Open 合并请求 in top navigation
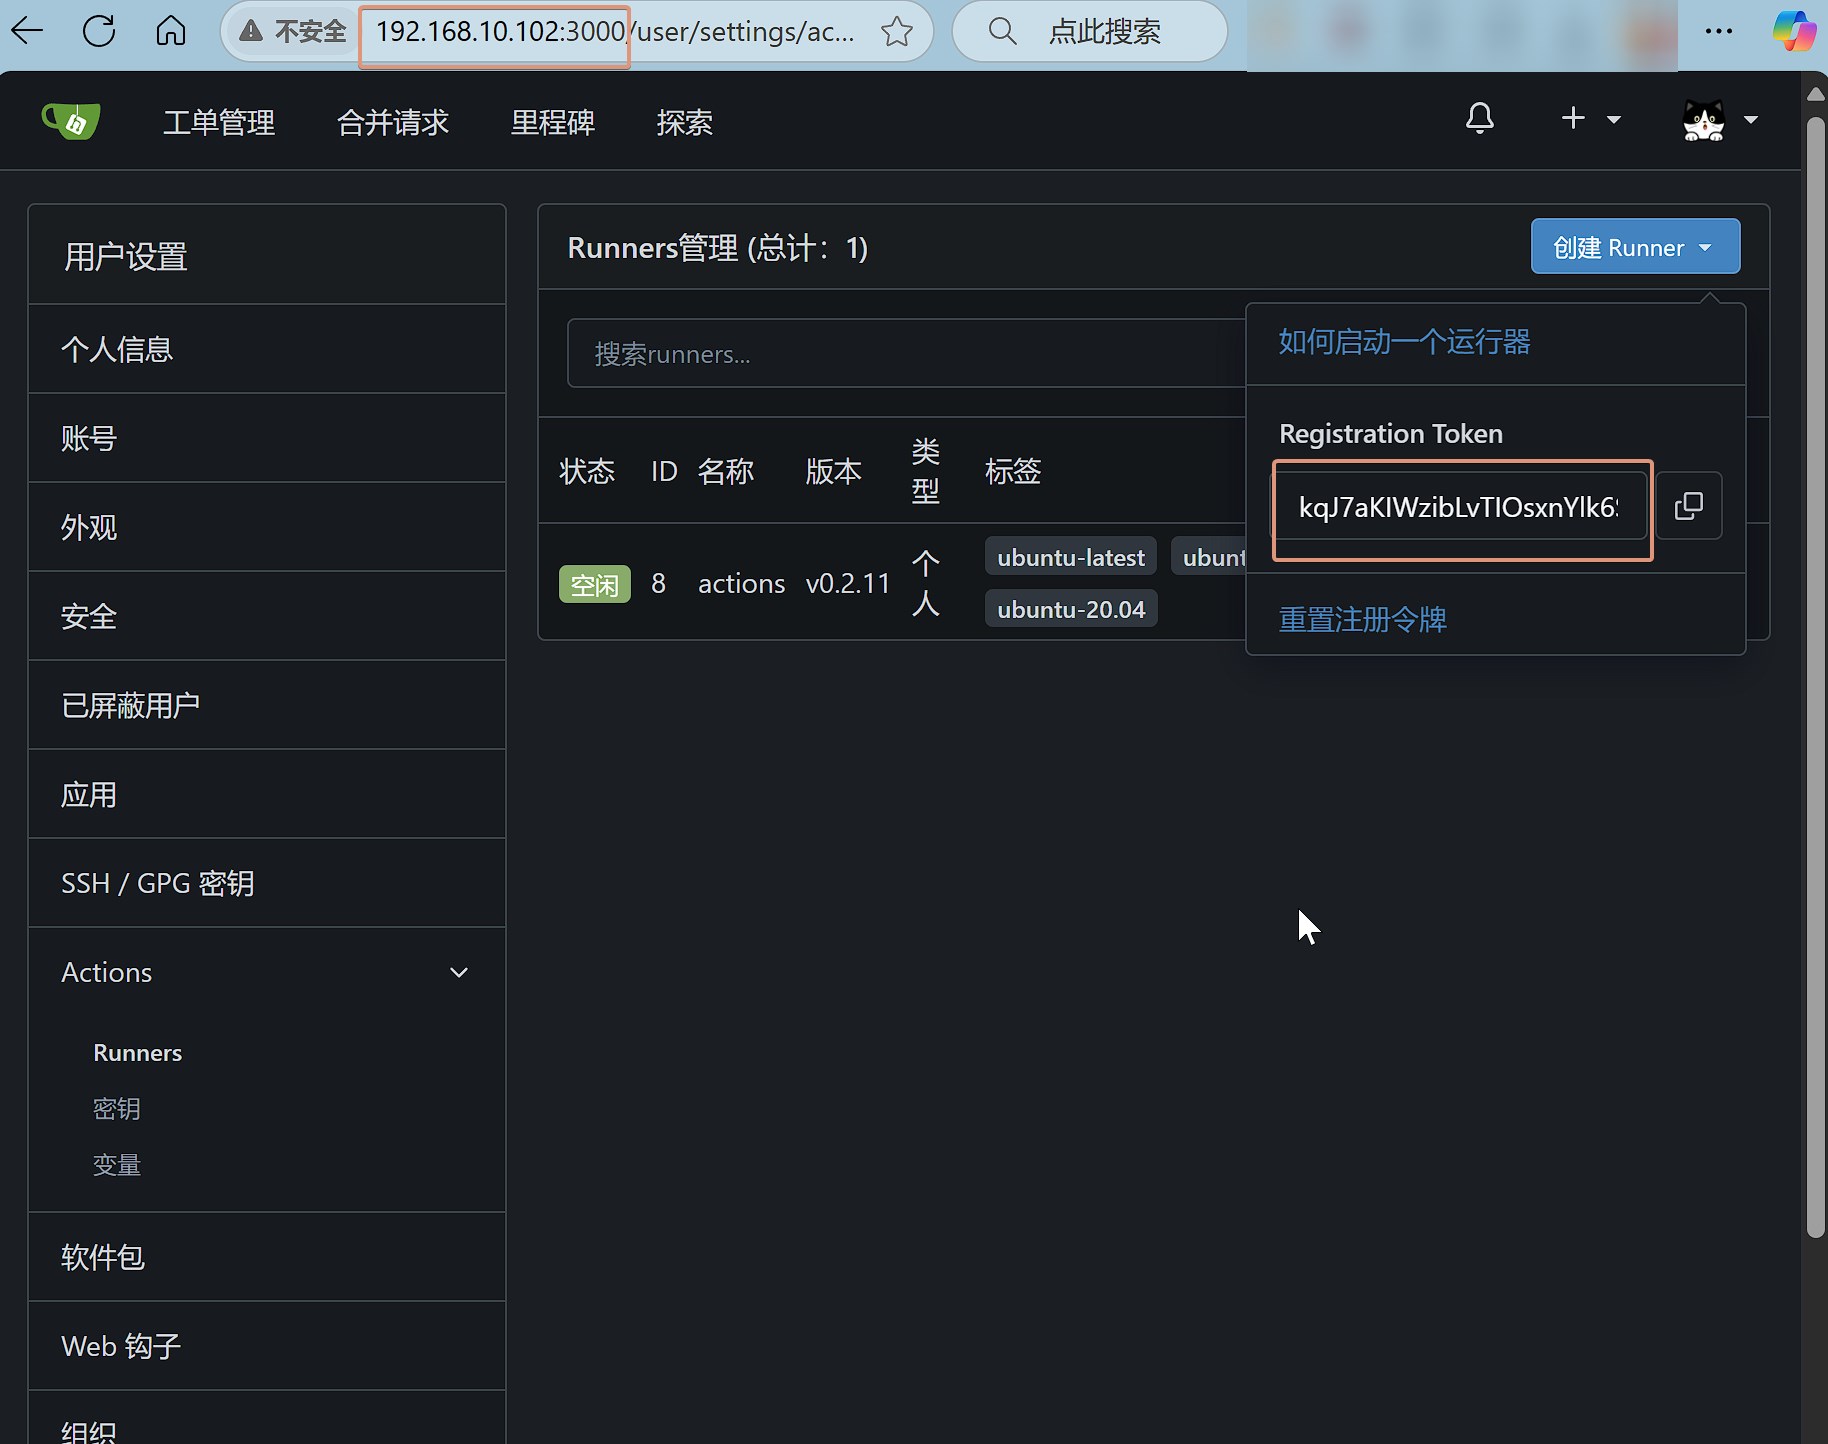The image size is (1828, 1444). [x=393, y=123]
